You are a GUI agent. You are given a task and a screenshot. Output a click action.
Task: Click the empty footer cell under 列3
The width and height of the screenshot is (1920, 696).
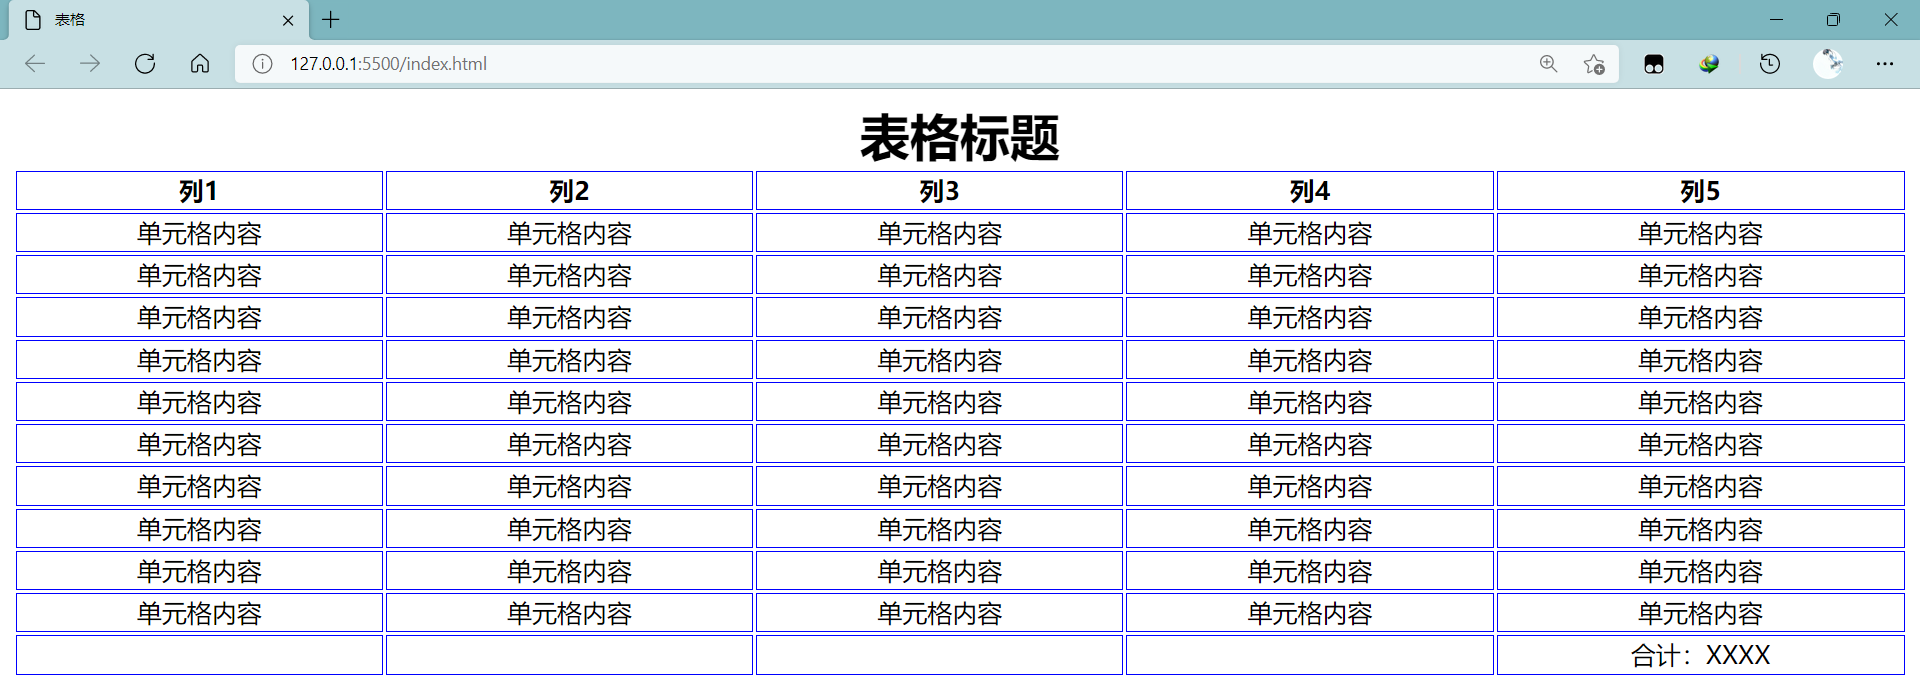tap(939, 655)
